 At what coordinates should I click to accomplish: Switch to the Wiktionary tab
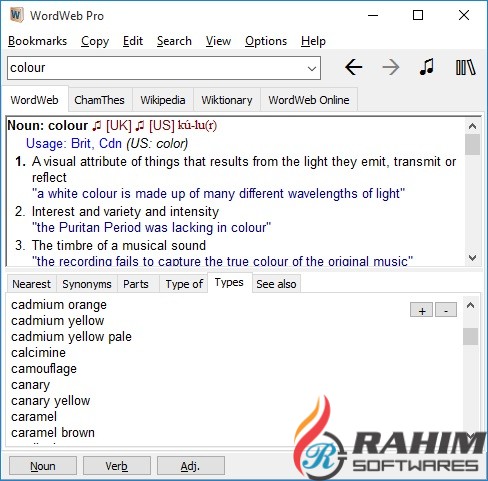tap(227, 100)
